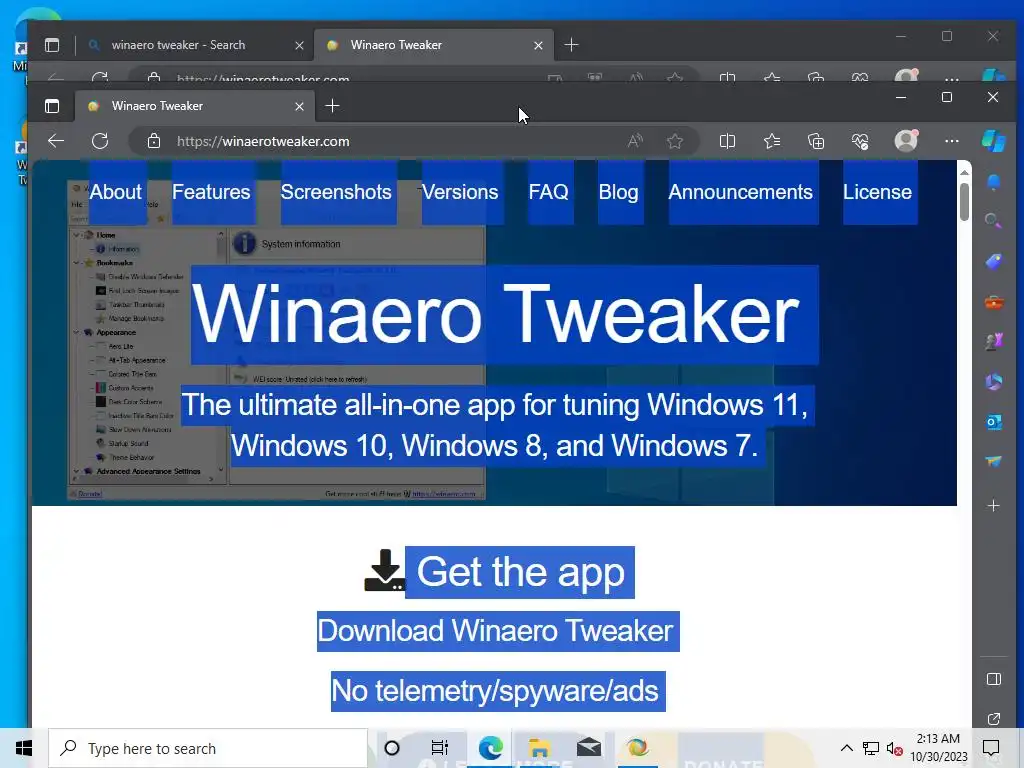
Task: Open Read aloud in the front address bar
Action: pos(635,141)
